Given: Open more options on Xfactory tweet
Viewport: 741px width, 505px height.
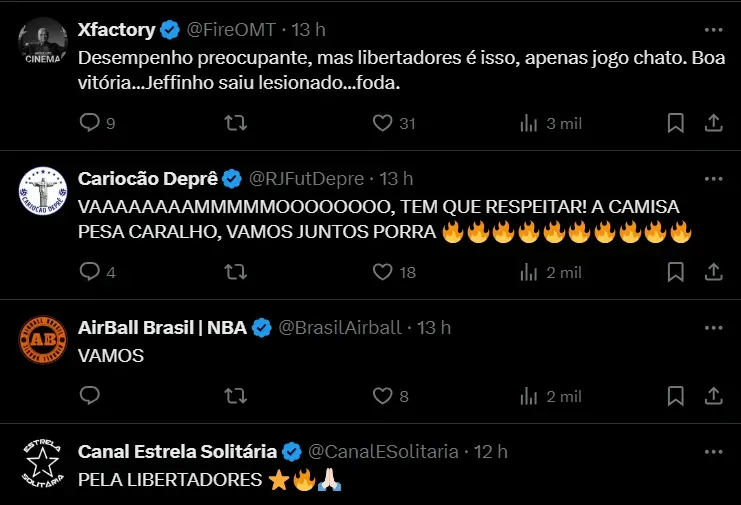Looking at the screenshot, I should click(x=713, y=30).
